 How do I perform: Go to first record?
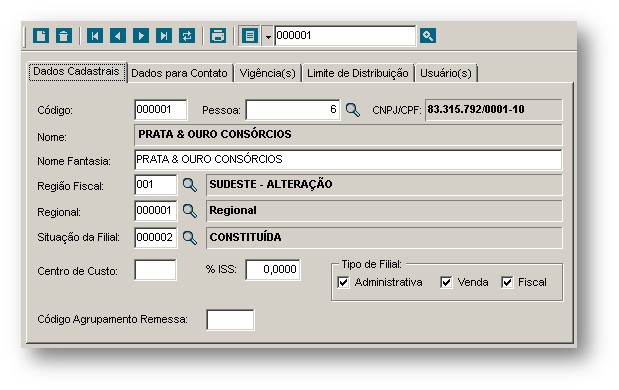[x=95, y=36]
